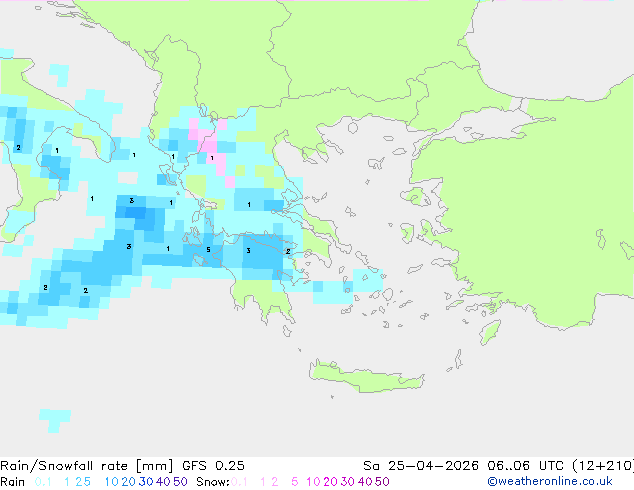Select the snow legend value 5
Screen dimensions: 634x490
tap(294, 482)
